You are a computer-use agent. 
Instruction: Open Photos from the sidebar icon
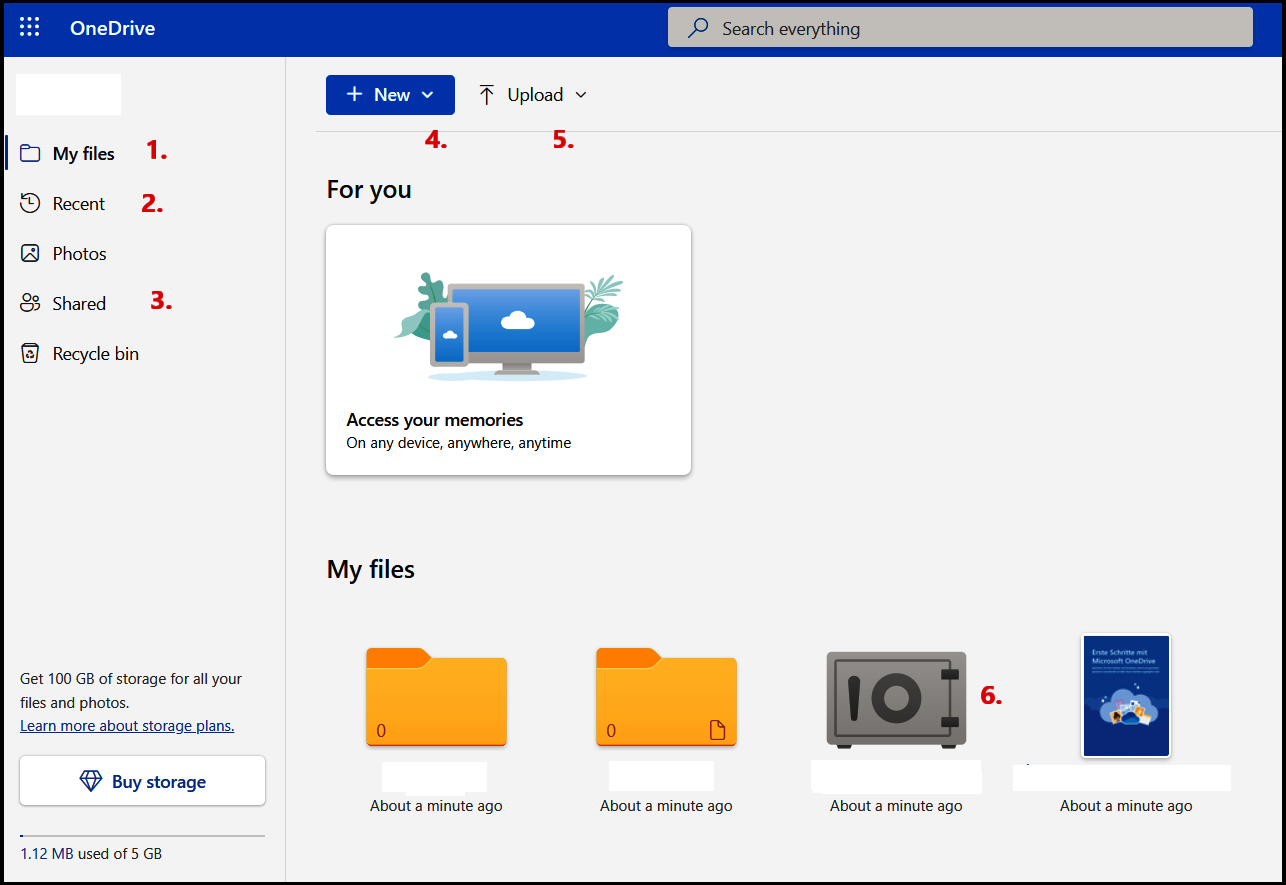30,253
